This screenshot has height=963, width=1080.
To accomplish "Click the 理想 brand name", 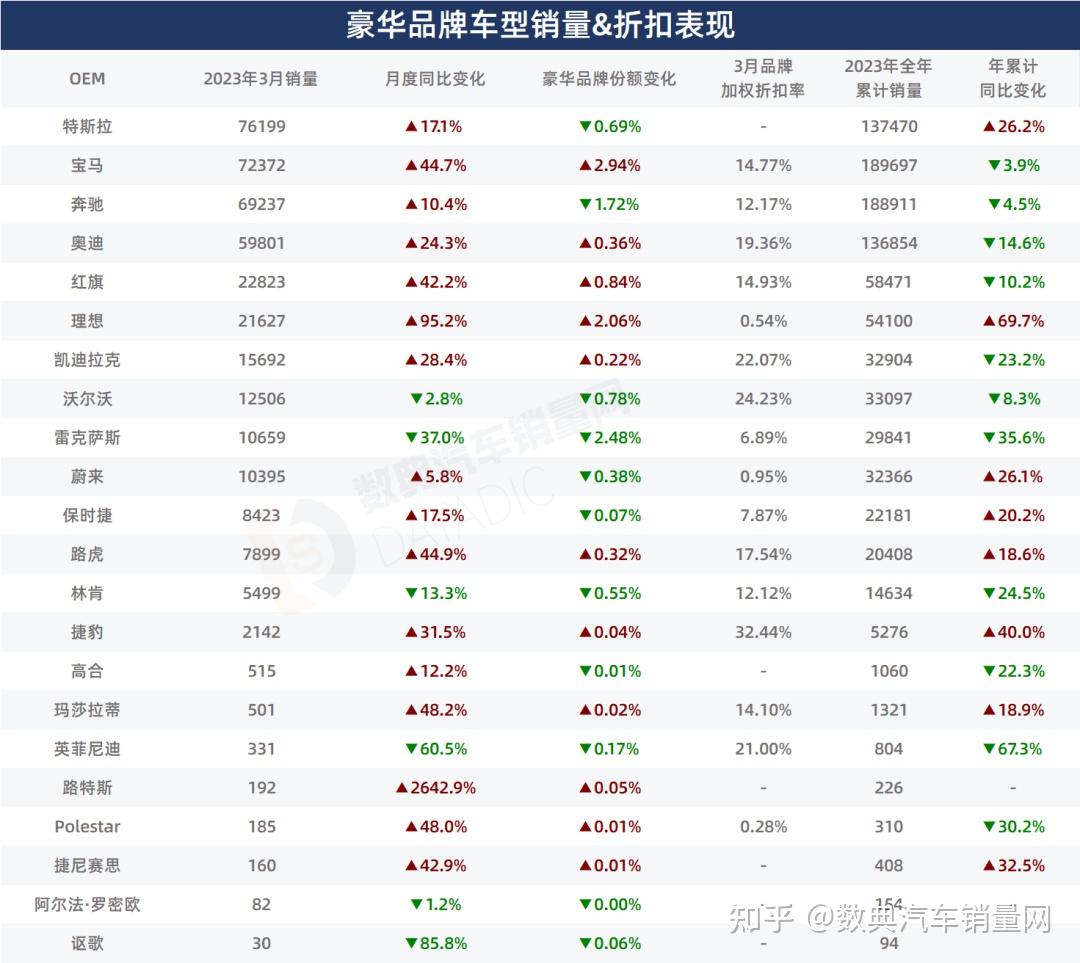I will (87, 321).
